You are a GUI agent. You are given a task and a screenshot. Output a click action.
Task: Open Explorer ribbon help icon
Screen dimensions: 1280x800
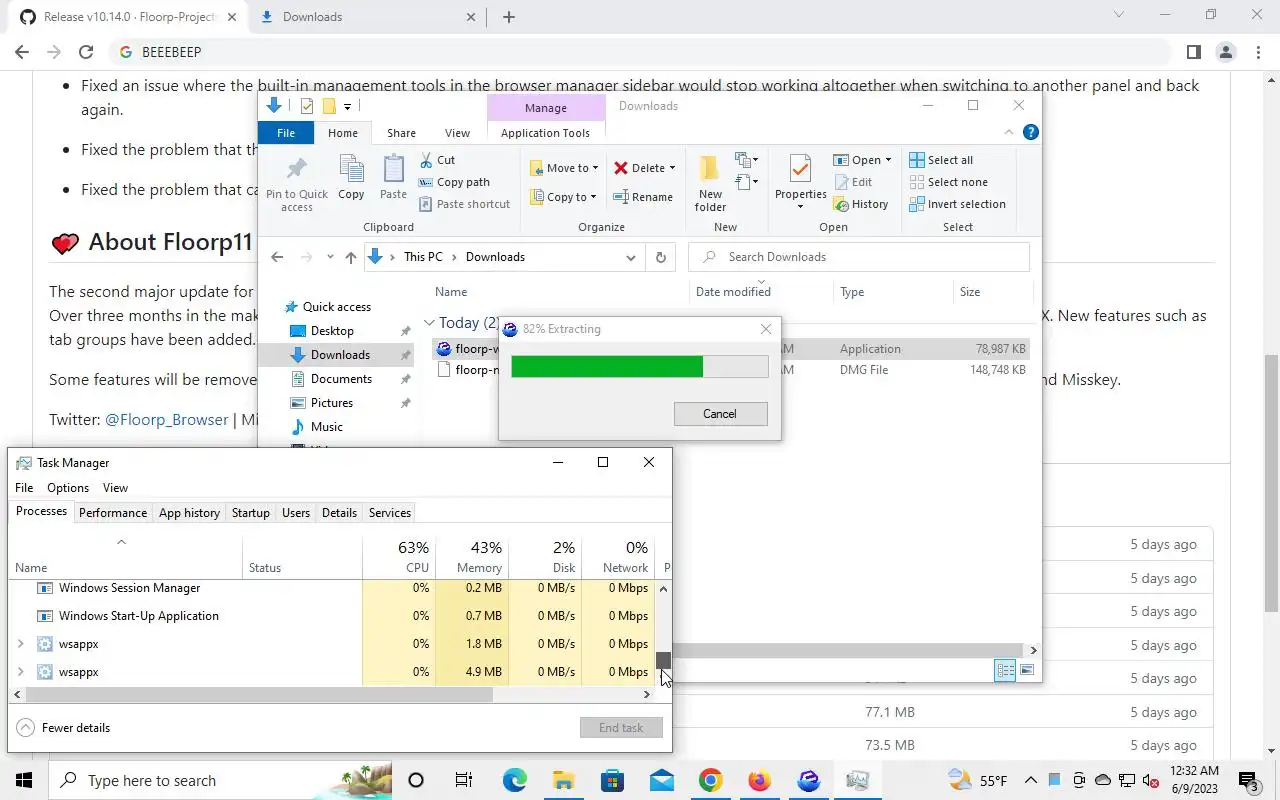coord(1031,132)
